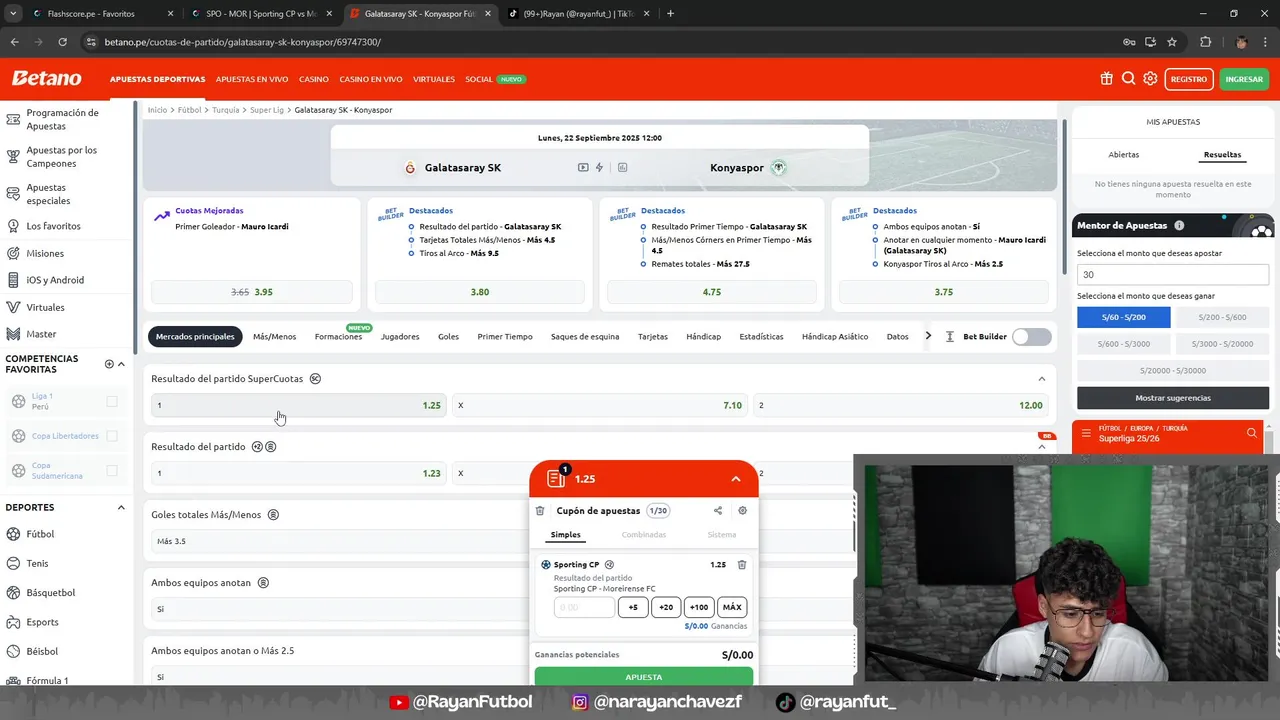This screenshot has width=1280, height=720.
Task: Check the Liga 1 Perú checkbox
Action: 112,401
